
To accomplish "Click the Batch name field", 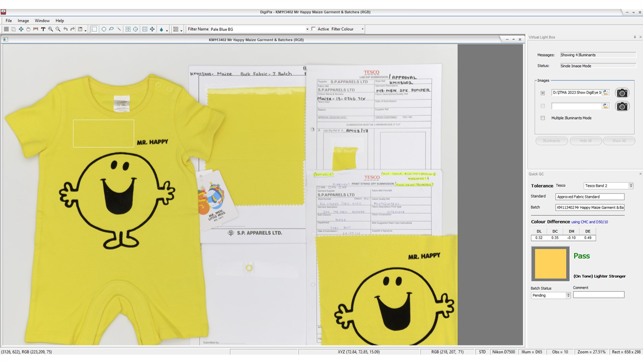I will point(590,208).
